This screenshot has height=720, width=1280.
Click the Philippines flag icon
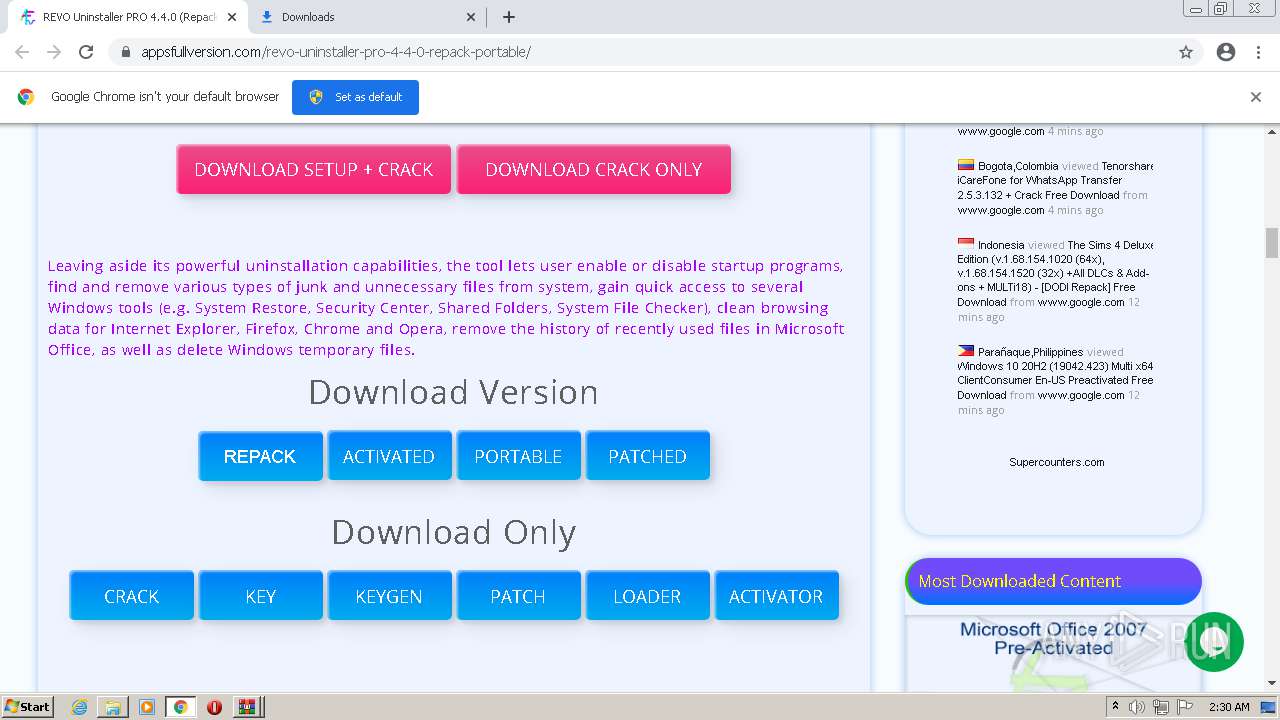click(966, 351)
